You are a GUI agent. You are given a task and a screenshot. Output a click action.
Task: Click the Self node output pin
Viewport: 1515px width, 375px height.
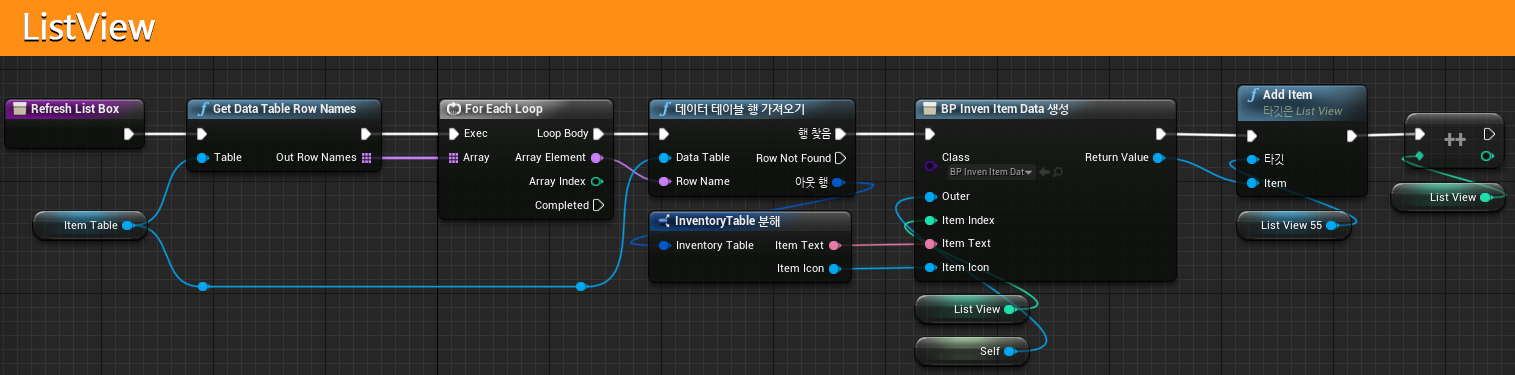point(1009,351)
